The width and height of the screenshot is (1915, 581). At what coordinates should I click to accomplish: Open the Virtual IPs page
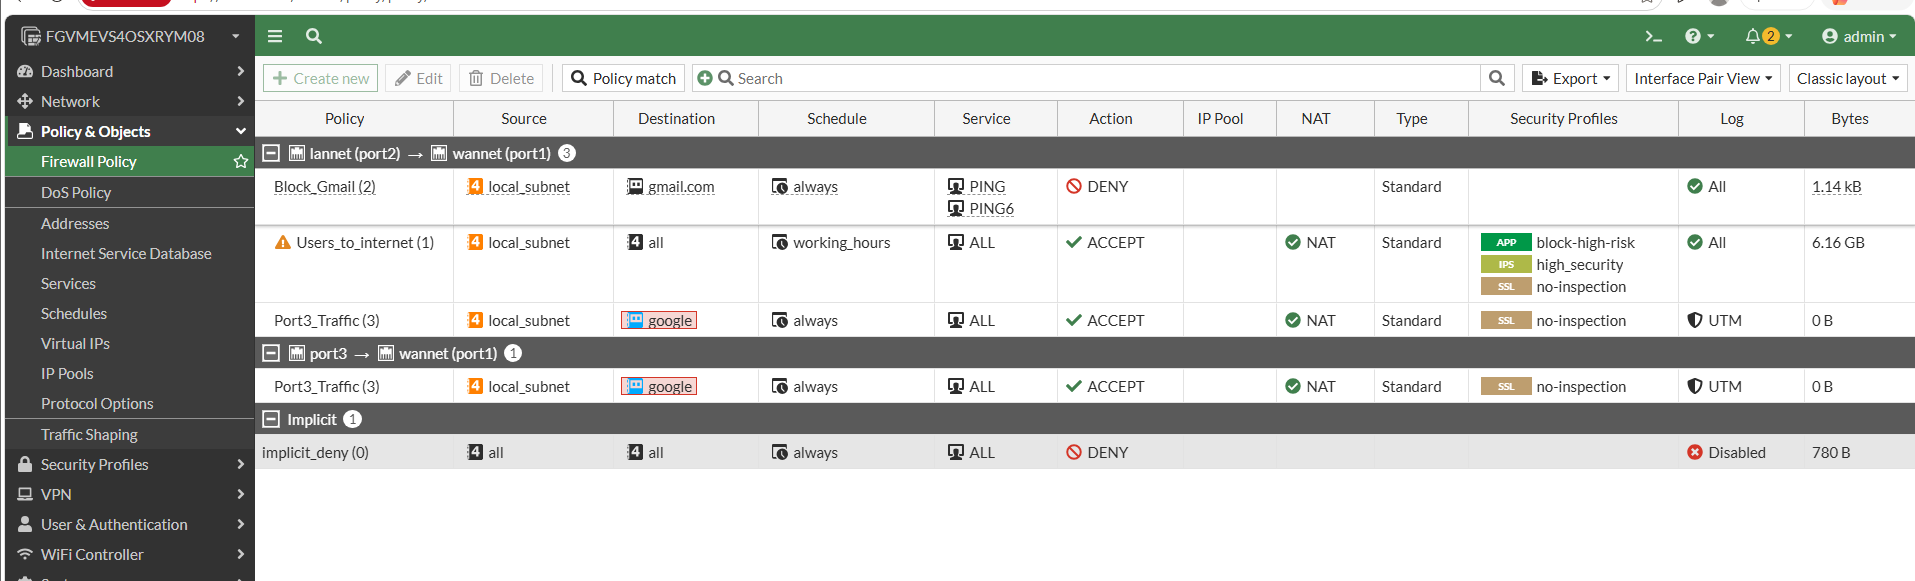75,343
